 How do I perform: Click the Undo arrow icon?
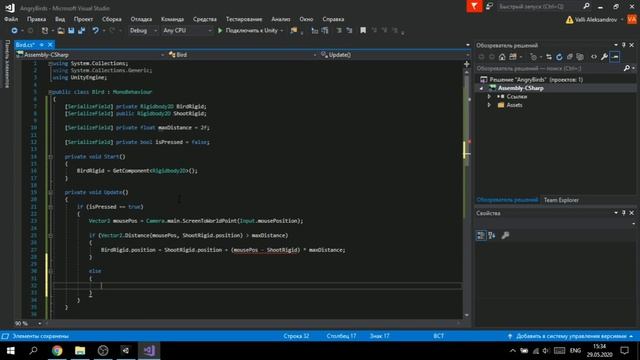click(95, 31)
